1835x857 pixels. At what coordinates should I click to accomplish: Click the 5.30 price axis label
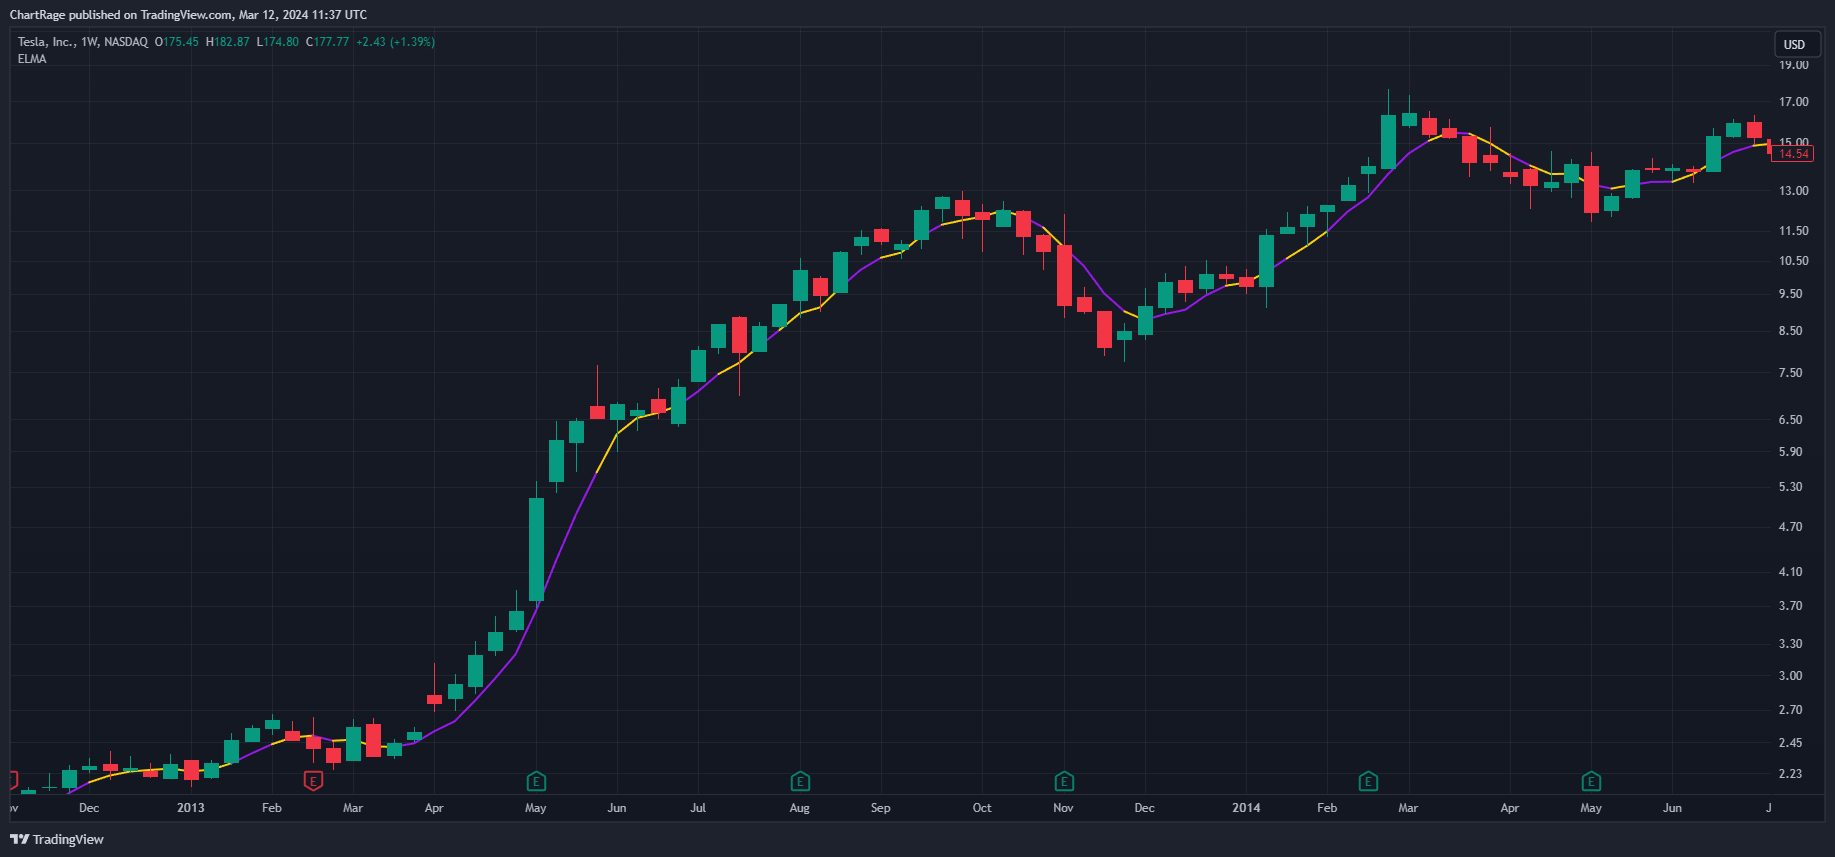[1791, 487]
